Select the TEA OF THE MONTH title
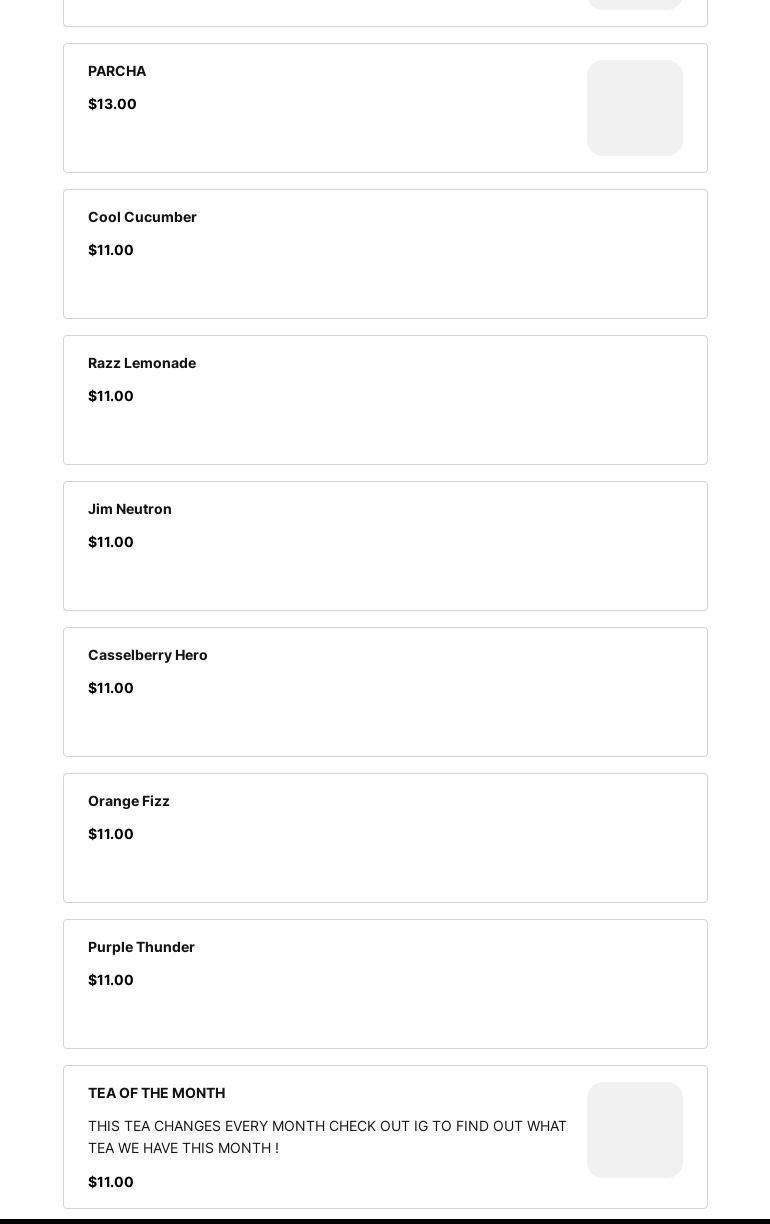770x1224 pixels. click(156, 1093)
